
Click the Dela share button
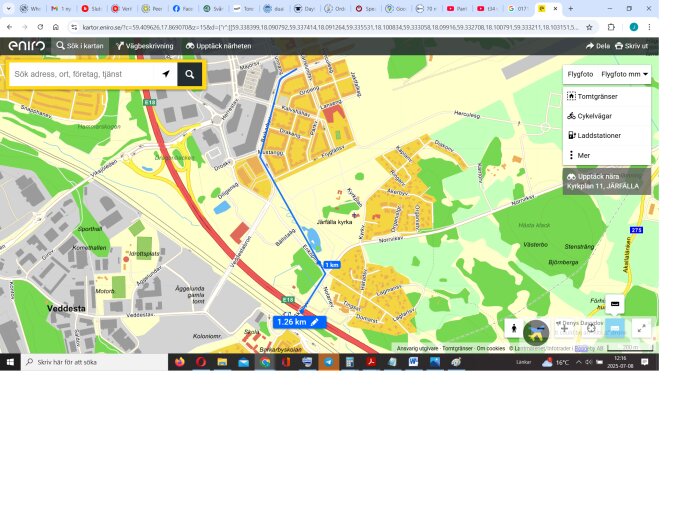coord(598,46)
